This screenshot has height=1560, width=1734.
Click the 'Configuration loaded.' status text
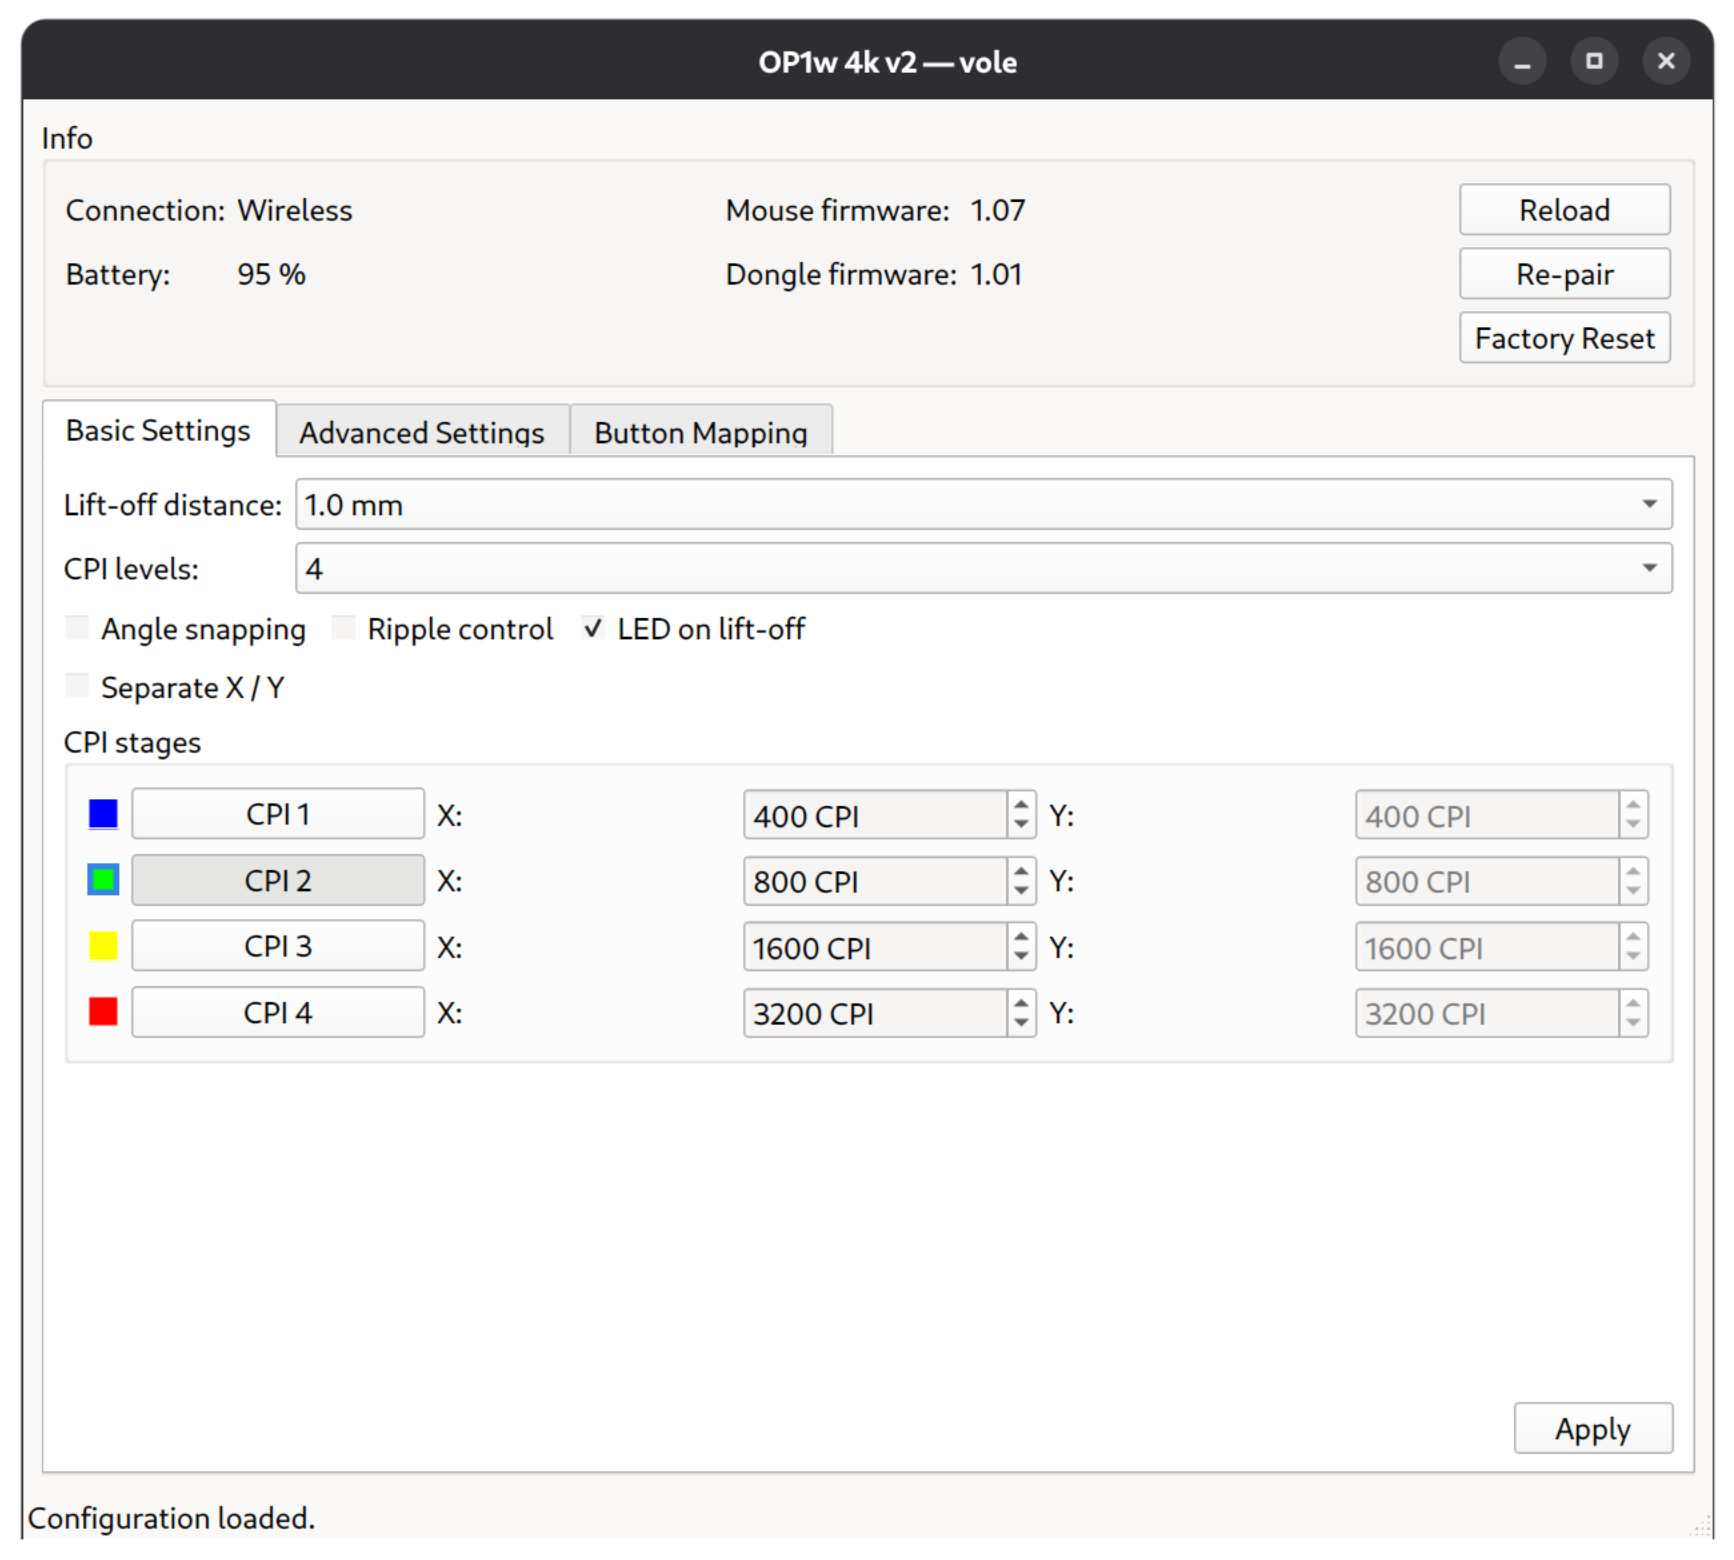pyautogui.click(x=171, y=1518)
